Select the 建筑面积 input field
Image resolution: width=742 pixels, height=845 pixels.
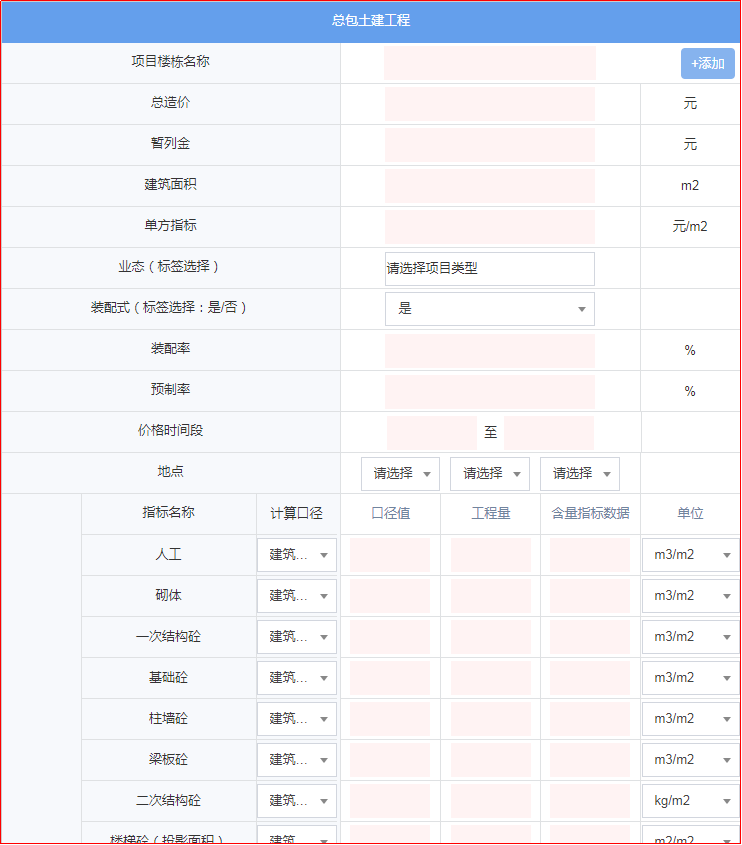(490, 186)
